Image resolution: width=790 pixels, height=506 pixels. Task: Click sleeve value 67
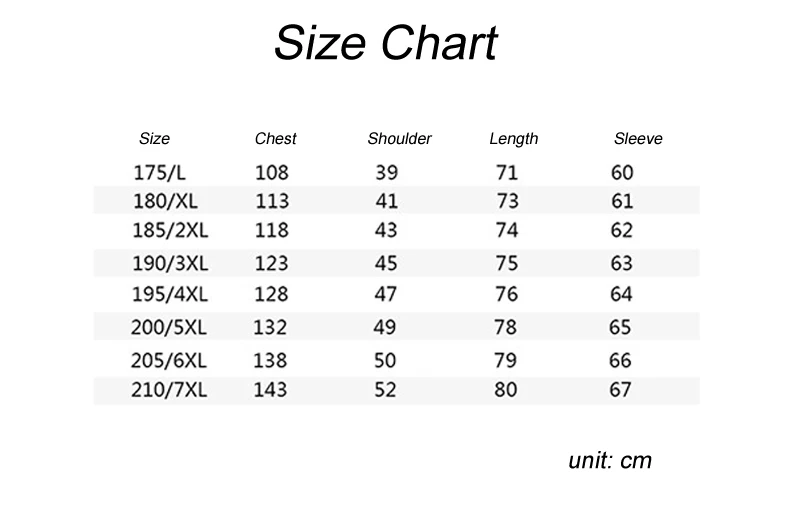click(x=620, y=390)
